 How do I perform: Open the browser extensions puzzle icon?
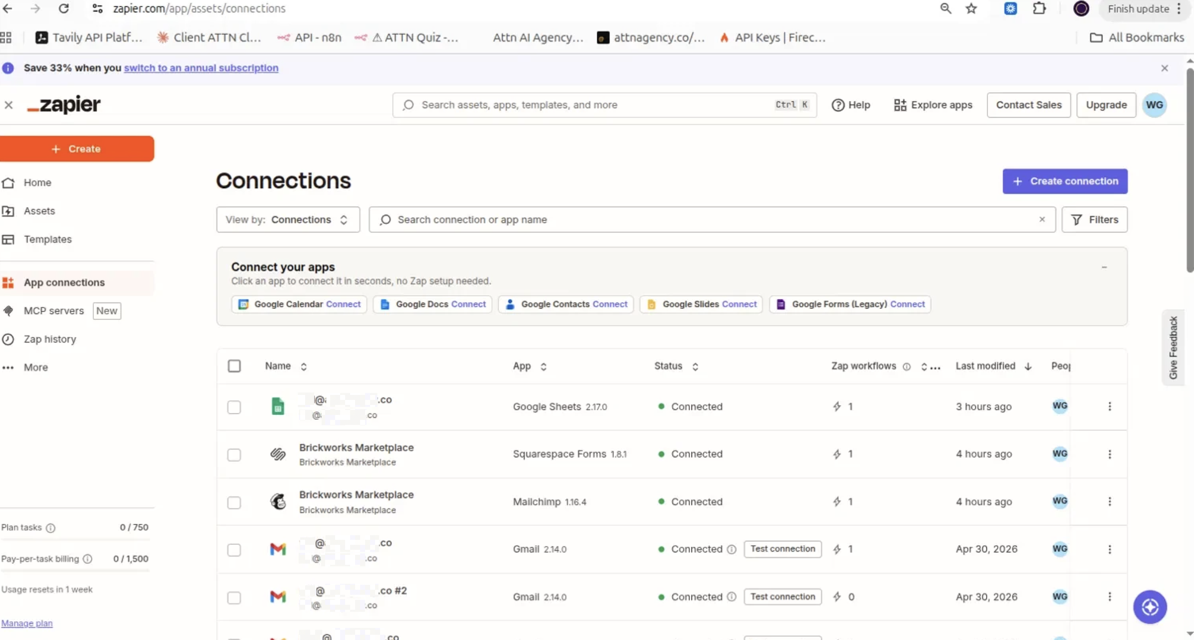pos(1039,8)
